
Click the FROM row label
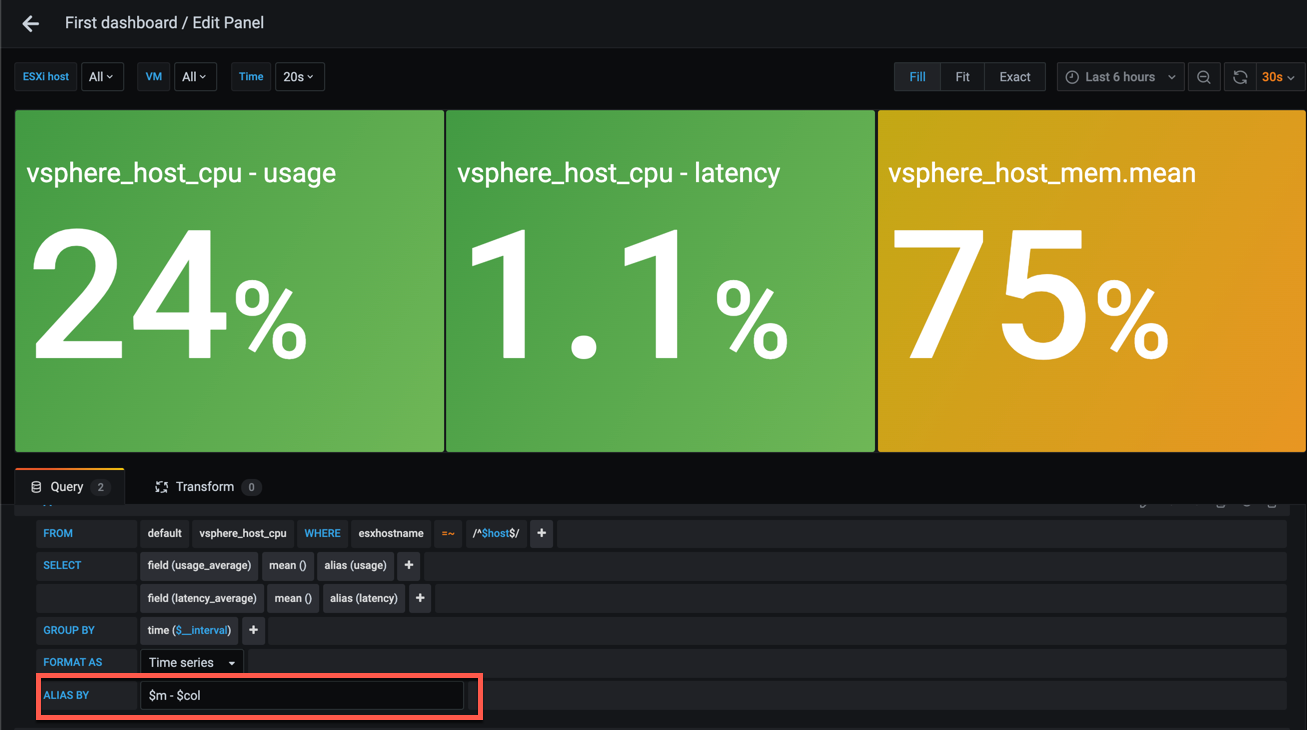click(x=87, y=534)
